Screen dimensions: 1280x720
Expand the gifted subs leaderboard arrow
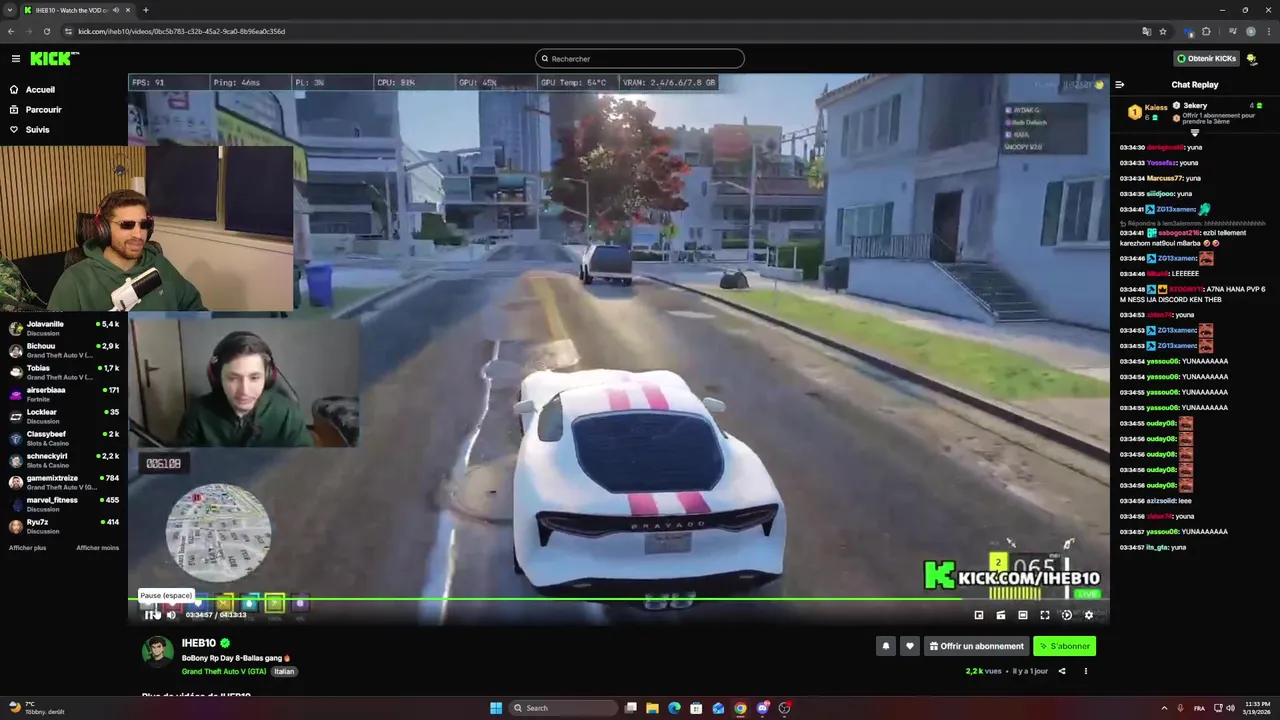click(x=1194, y=133)
